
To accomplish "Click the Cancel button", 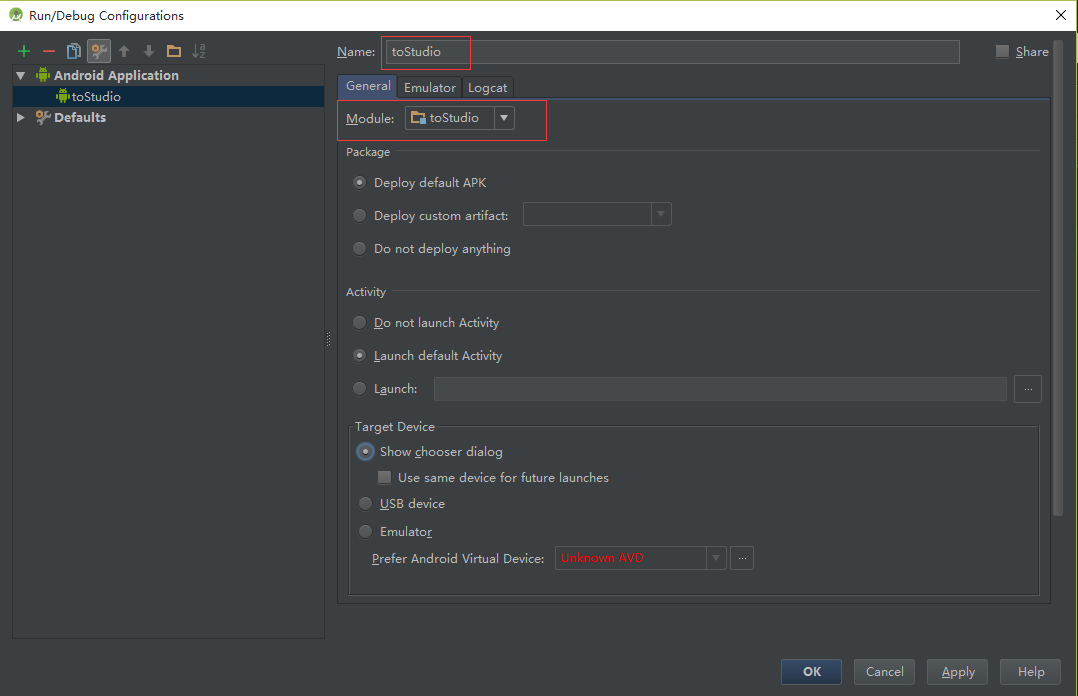I will point(884,672).
